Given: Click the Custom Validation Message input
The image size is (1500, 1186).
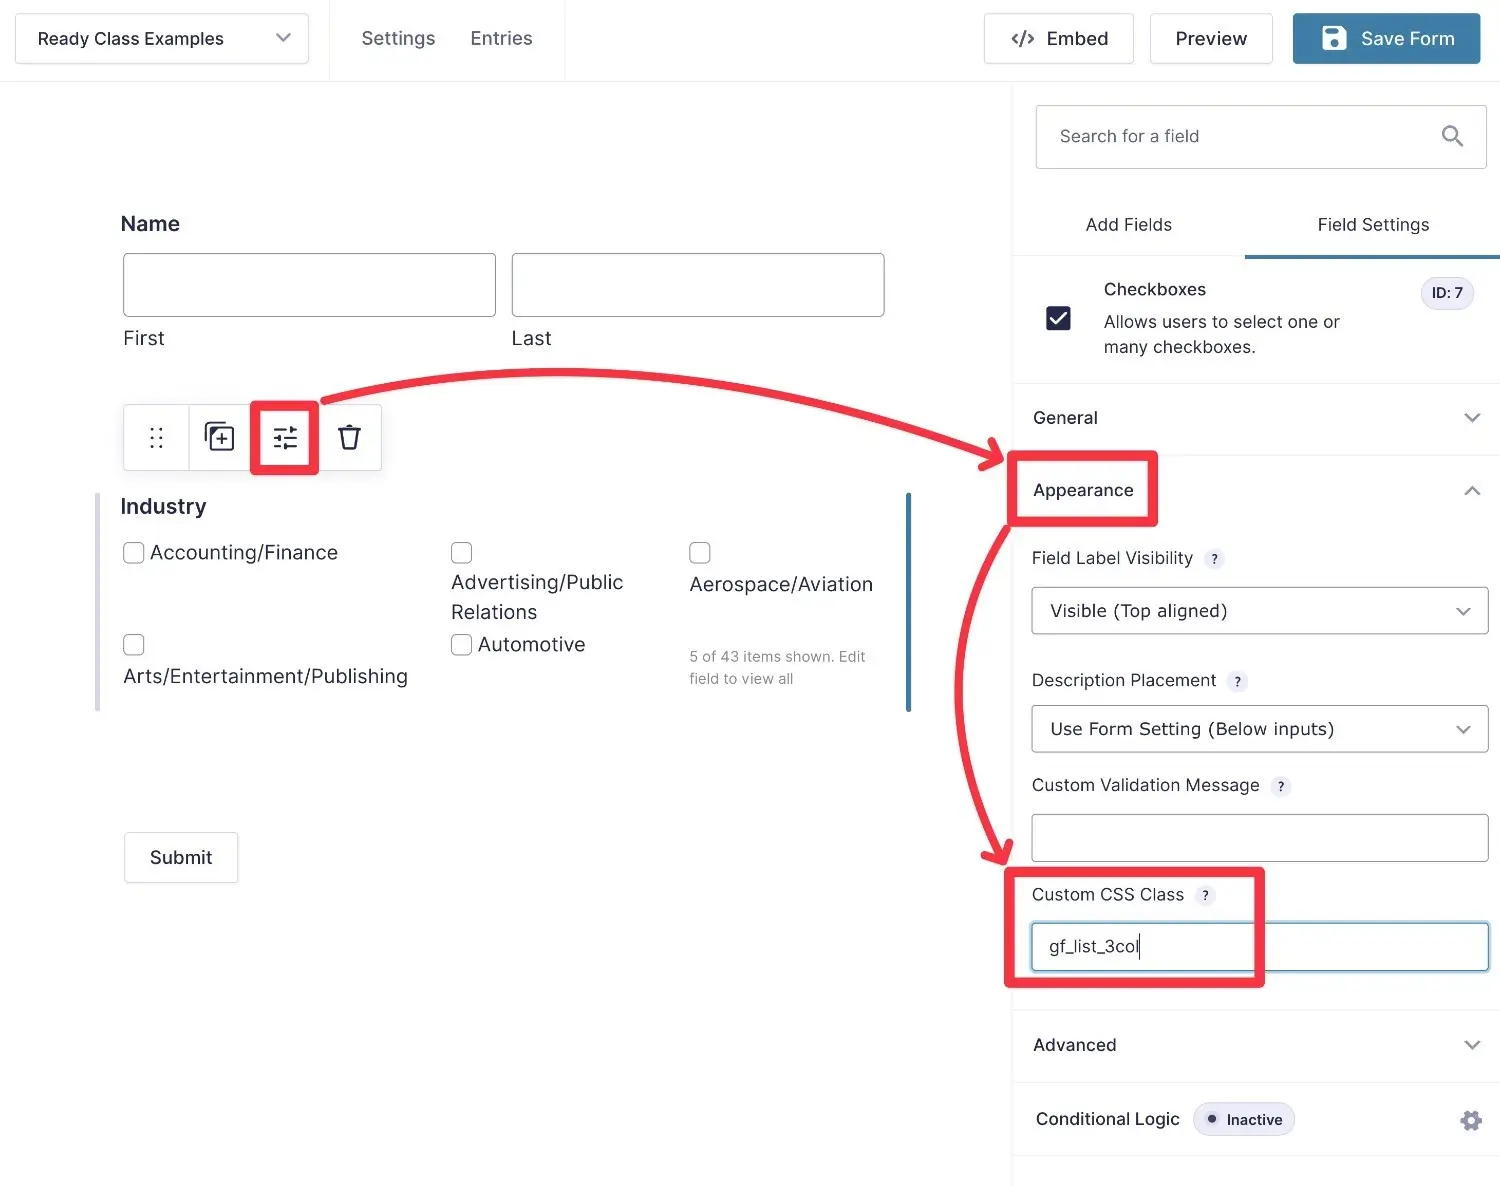Looking at the screenshot, I should click(x=1259, y=838).
